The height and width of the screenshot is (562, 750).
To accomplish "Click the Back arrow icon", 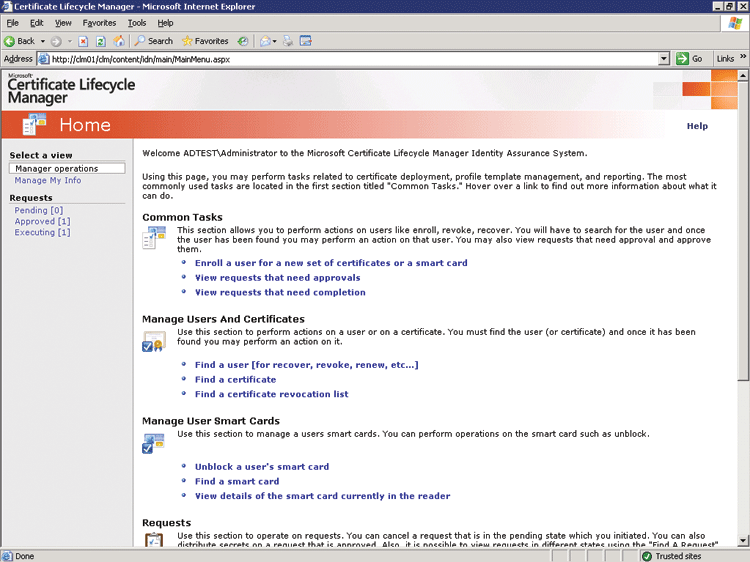I will click(9, 42).
